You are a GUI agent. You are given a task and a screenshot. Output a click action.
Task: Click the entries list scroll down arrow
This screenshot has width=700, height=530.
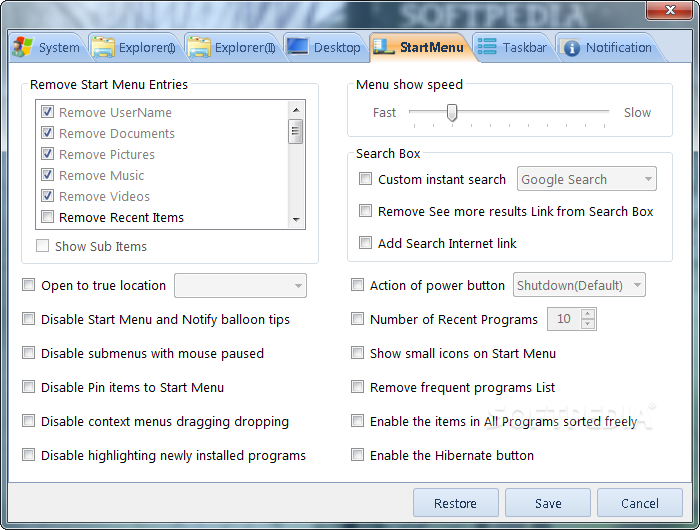[x=296, y=219]
